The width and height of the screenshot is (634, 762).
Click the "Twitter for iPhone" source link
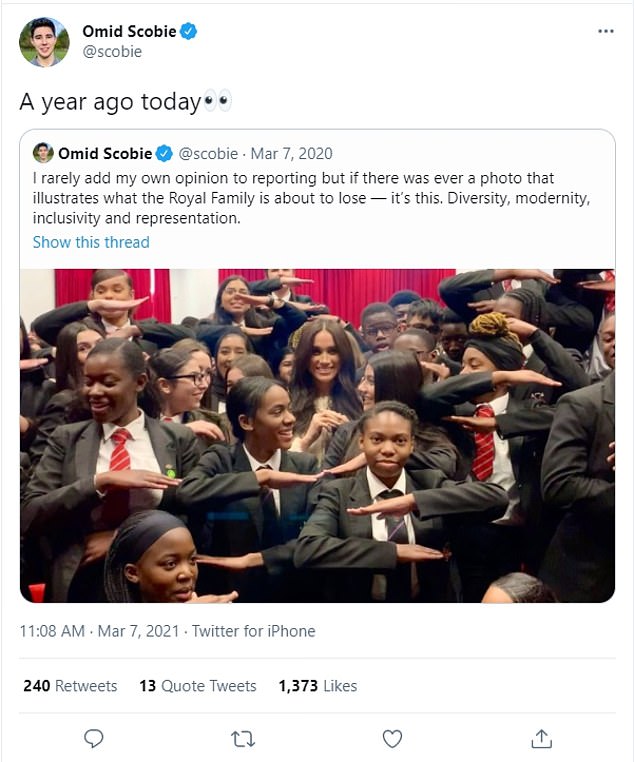[x=253, y=631]
